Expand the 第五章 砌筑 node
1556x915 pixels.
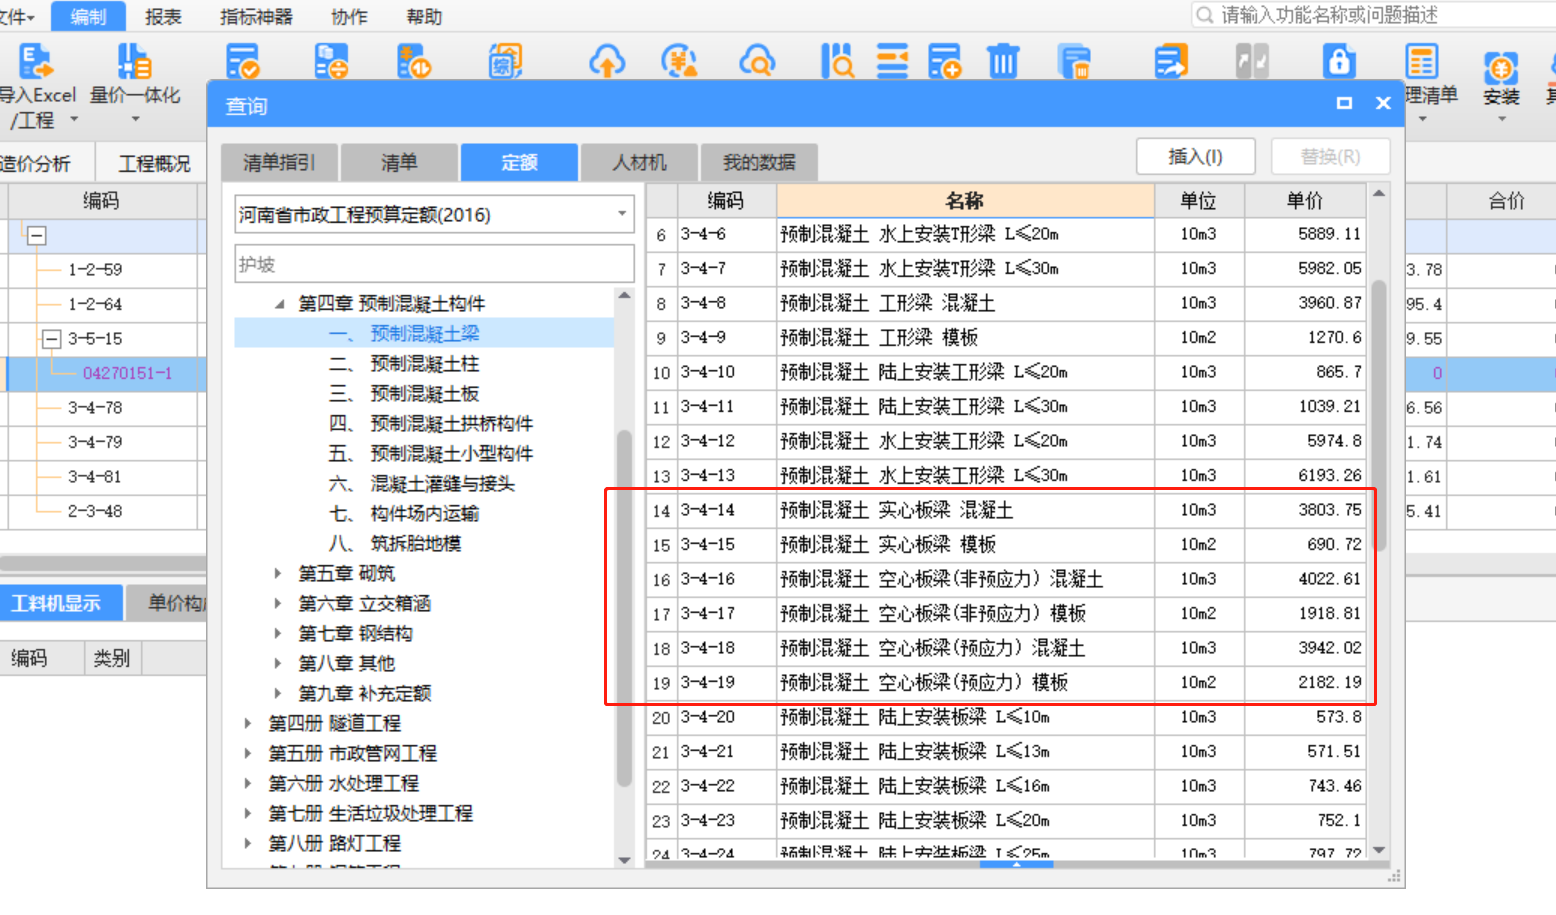(x=278, y=573)
